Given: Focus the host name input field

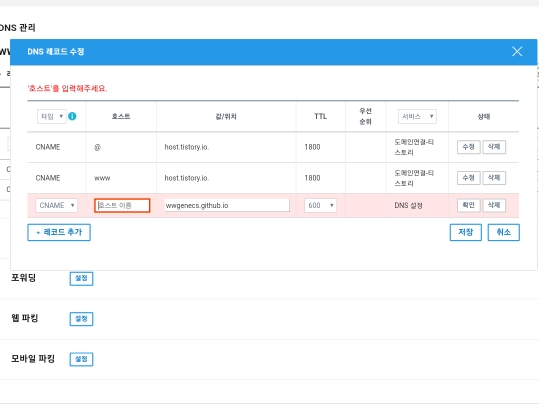Looking at the screenshot, I should coord(122,205).
